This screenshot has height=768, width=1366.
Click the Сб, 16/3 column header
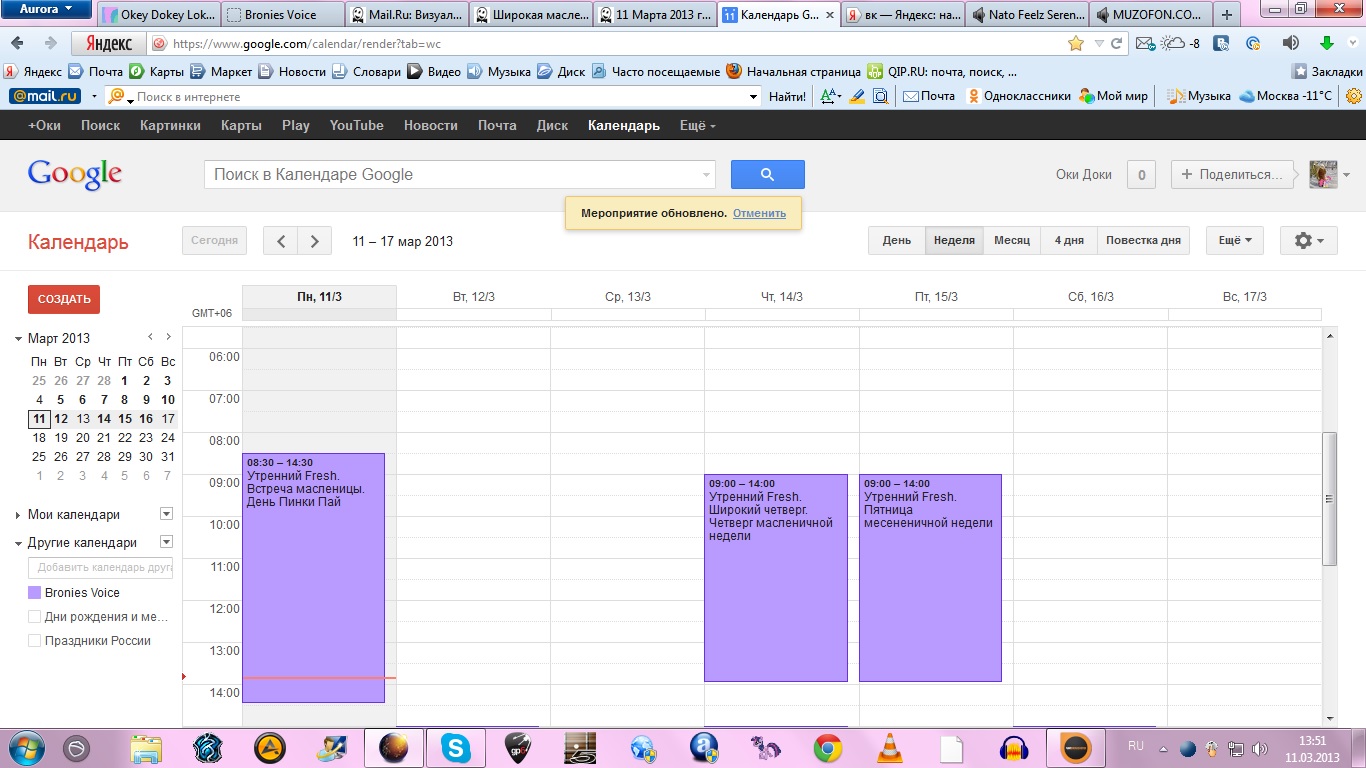[1090, 297]
